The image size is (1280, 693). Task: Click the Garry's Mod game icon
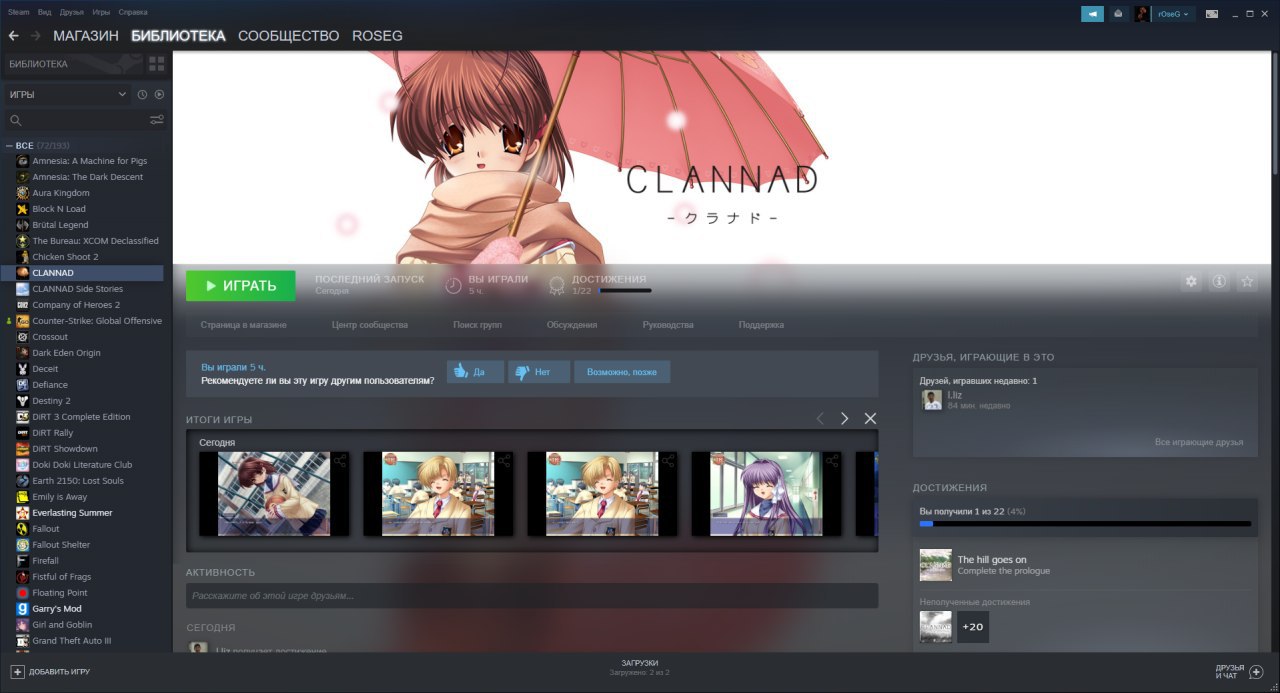coord(23,608)
